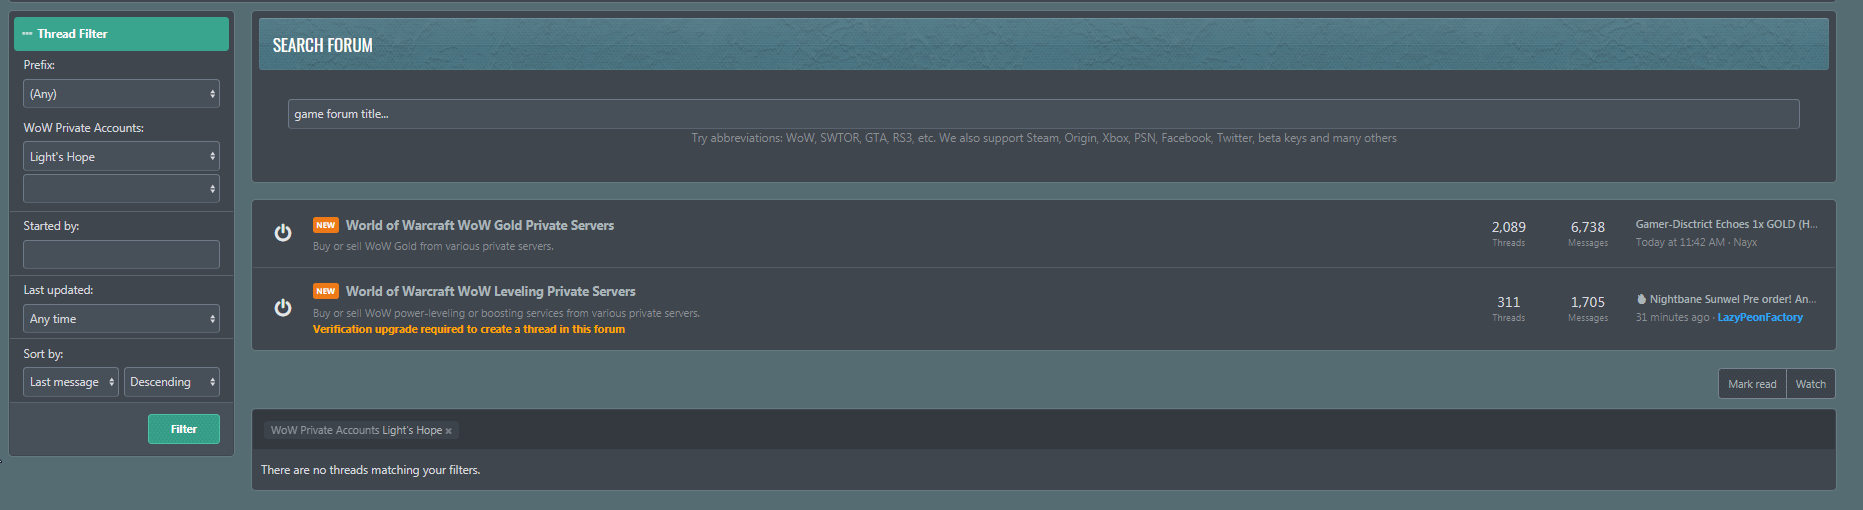Screen dimensions: 1863x510
Task: Click the Today at 11:42 AM timestamp
Action: click(x=1680, y=242)
